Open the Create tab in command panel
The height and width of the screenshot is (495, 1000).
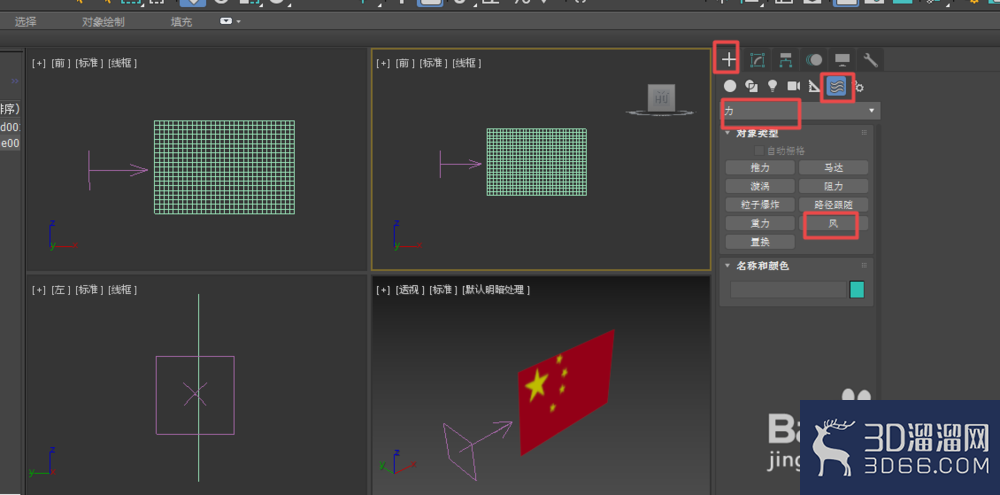point(729,60)
